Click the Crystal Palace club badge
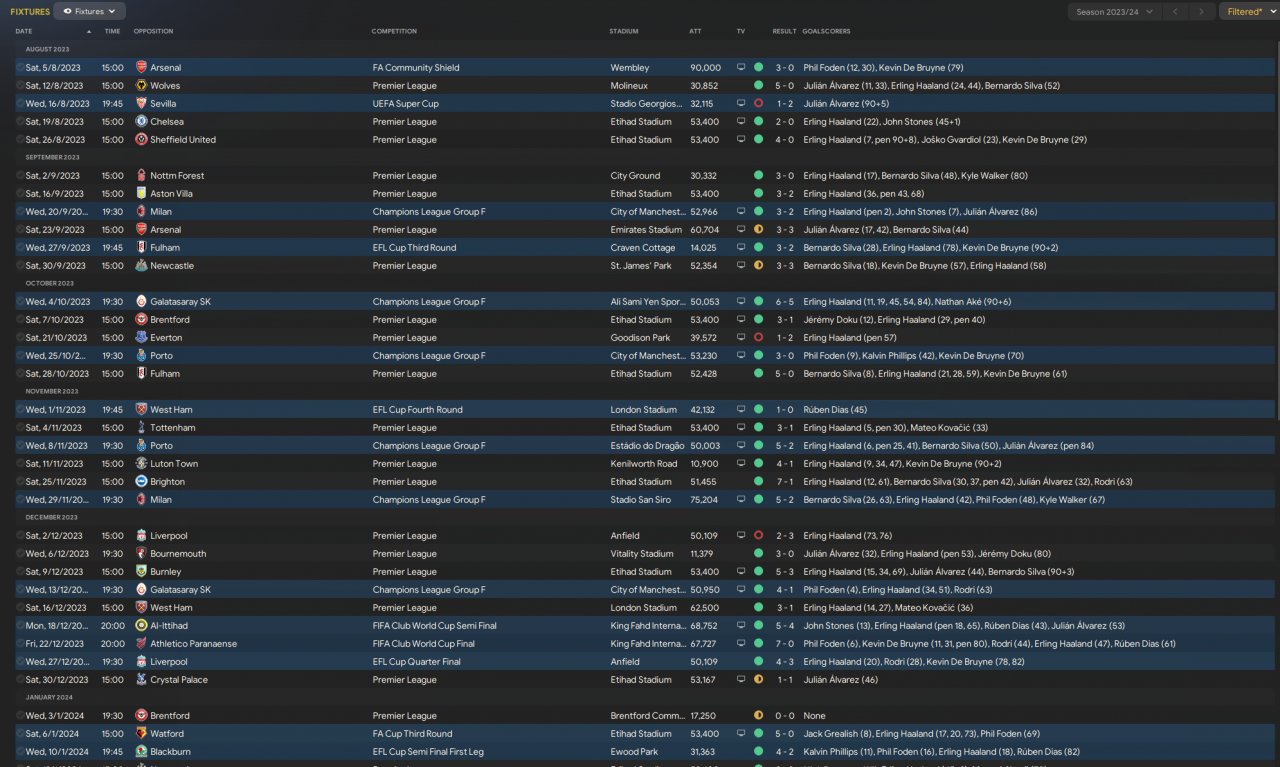 pos(141,680)
